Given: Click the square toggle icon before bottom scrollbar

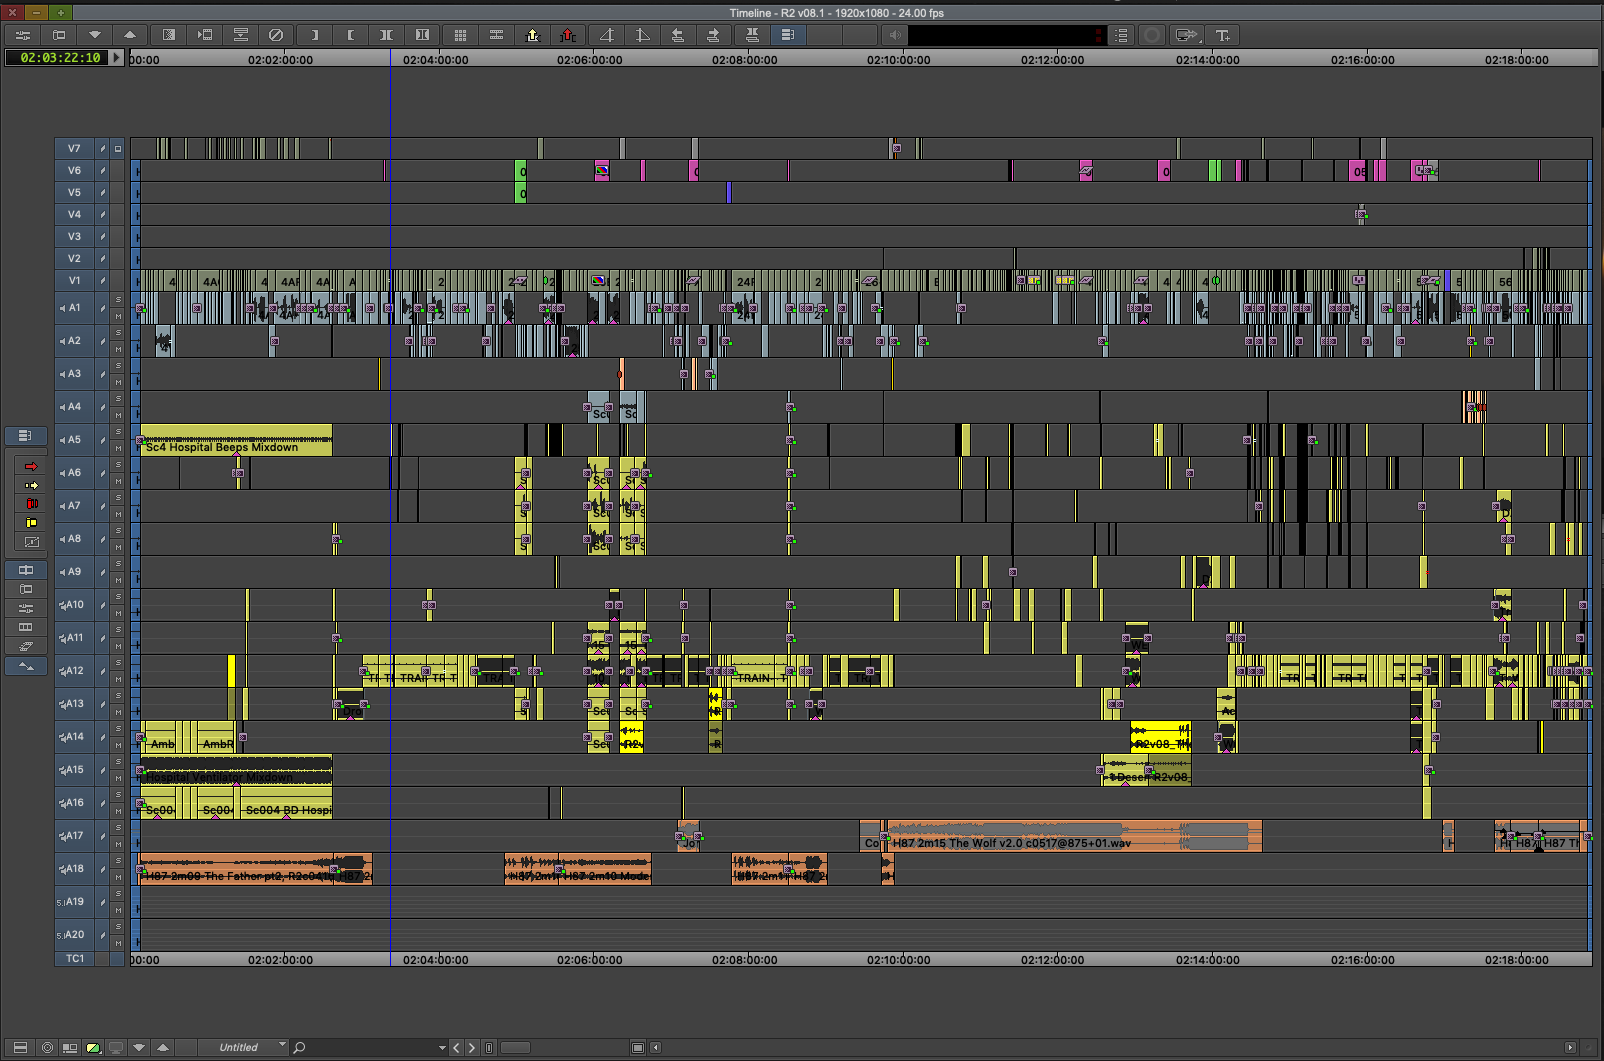Looking at the screenshot, I should pos(638,1048).
